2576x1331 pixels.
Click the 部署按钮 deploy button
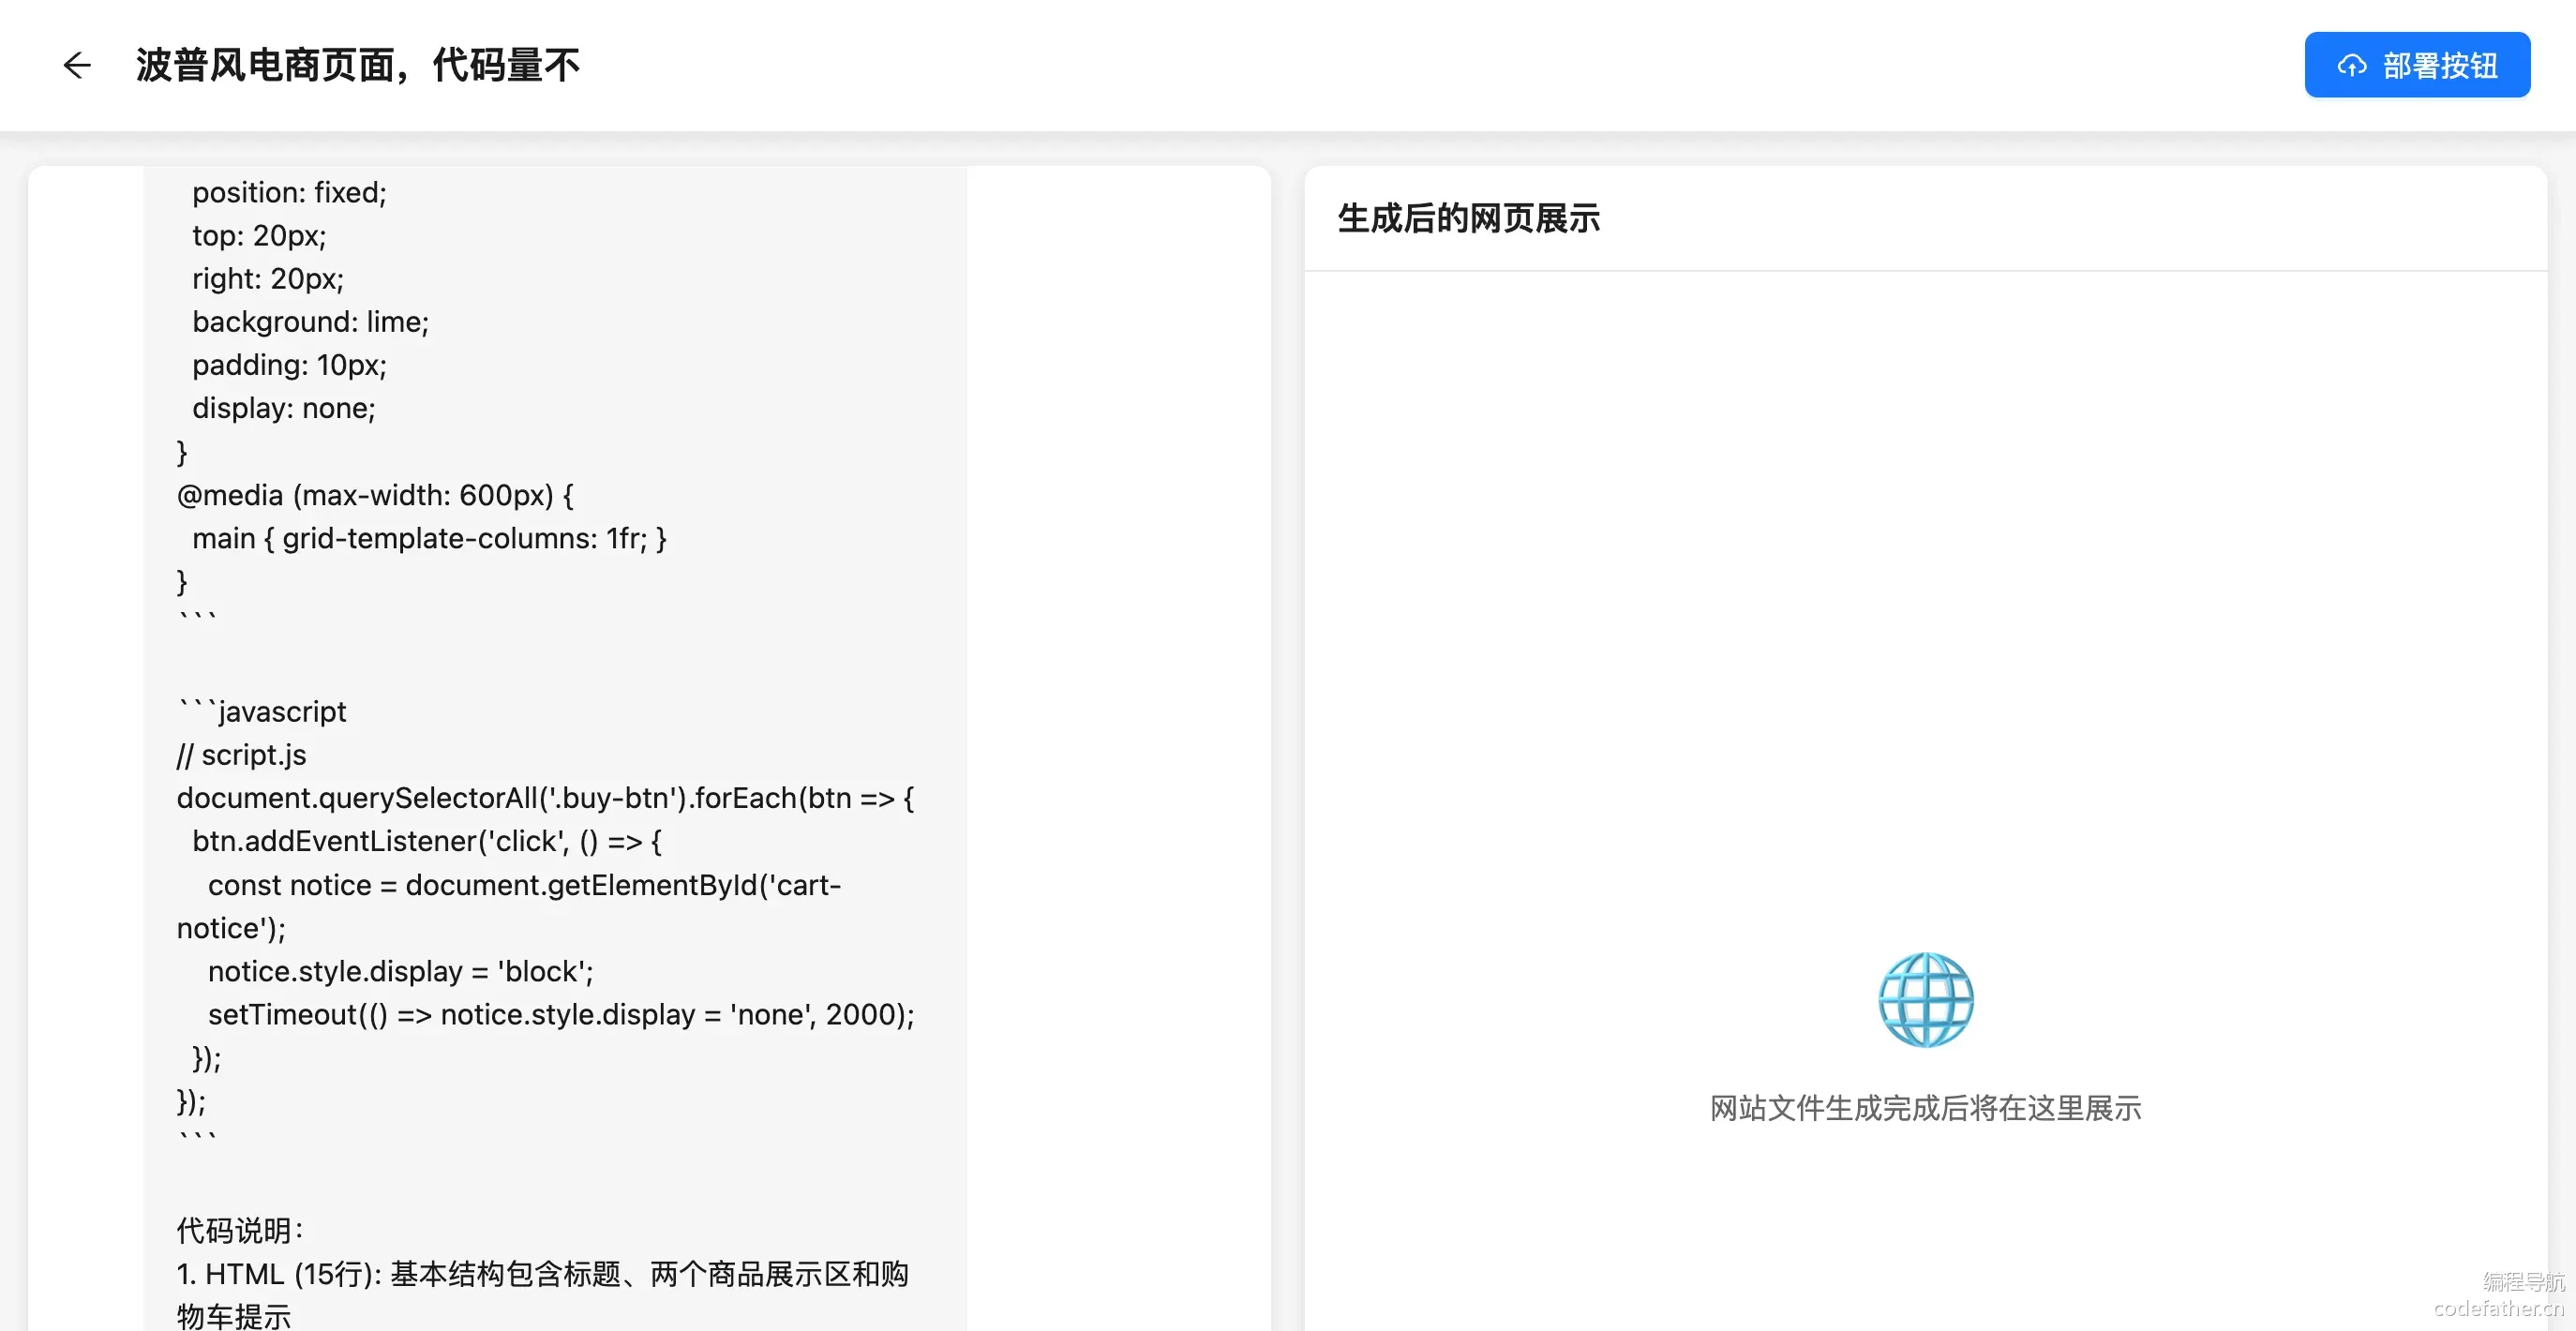[2417, 65]
